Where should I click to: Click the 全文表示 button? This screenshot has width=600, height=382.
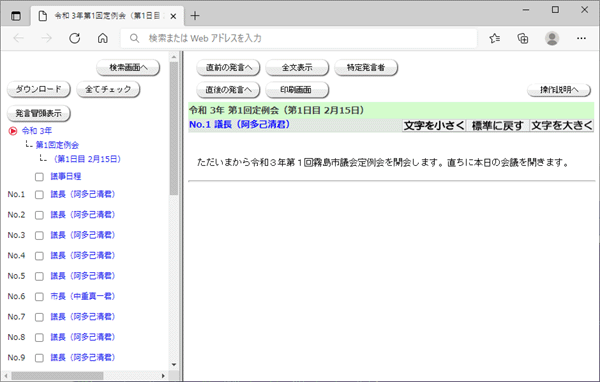point(297,68)
